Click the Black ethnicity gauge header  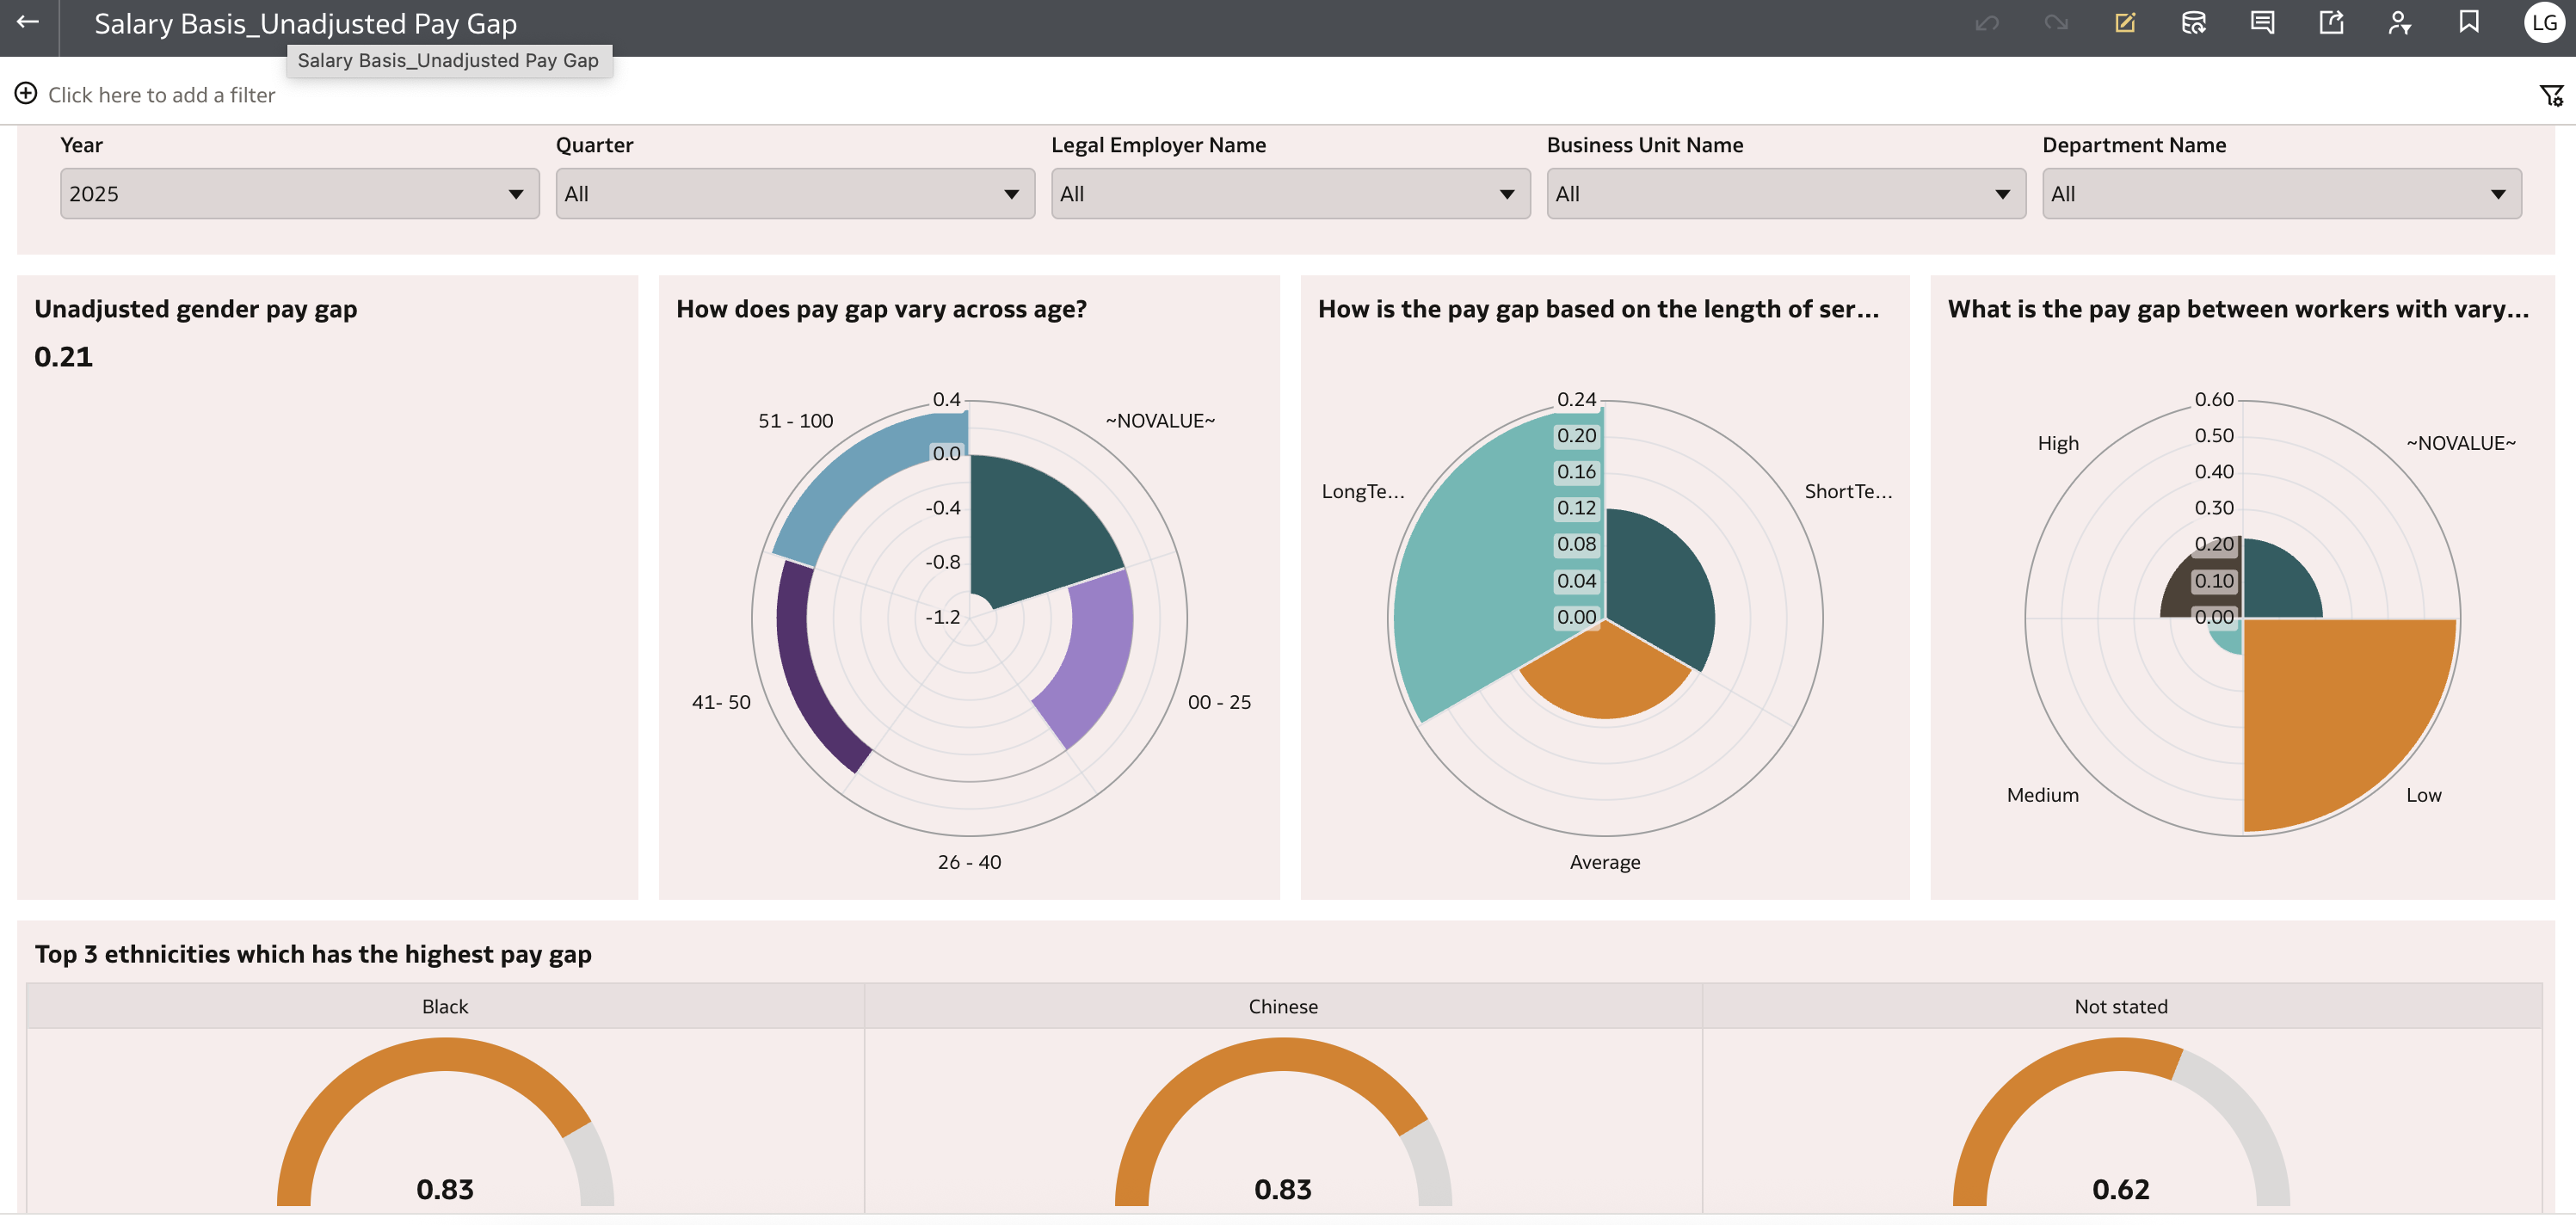point(445,1006)
